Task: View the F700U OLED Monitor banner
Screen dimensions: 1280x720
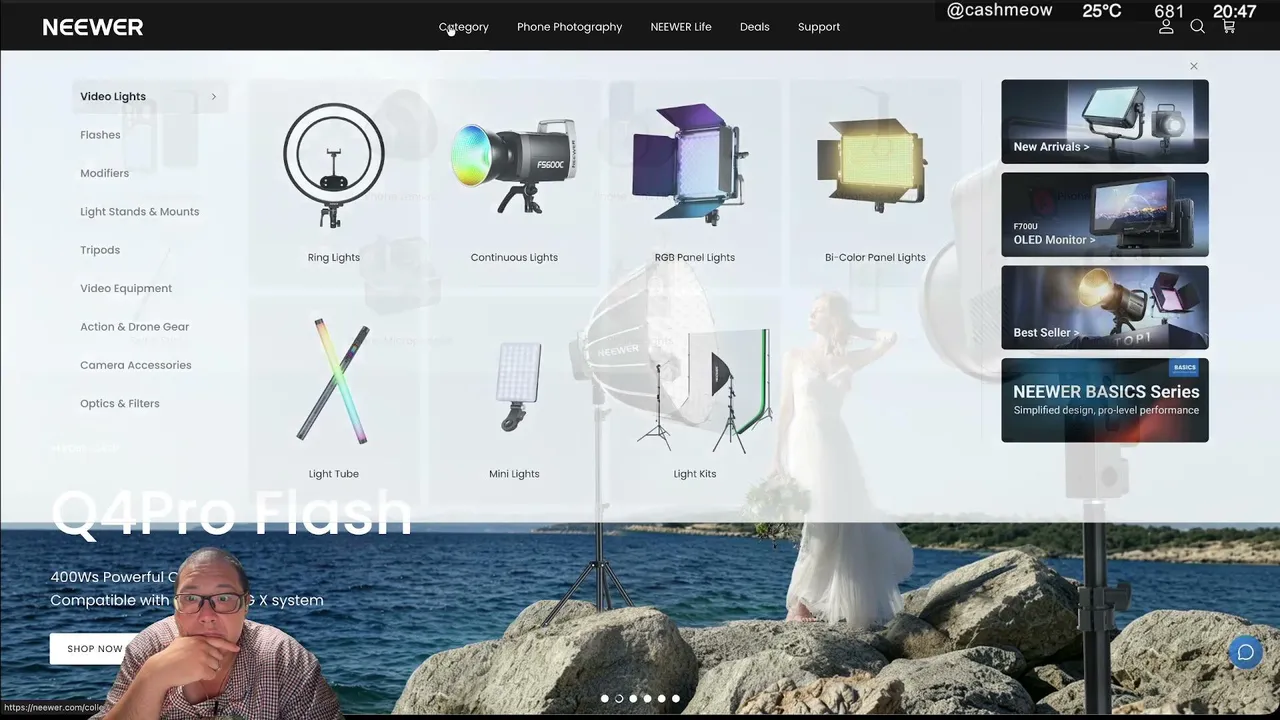Action: (x=1105, y=215)
